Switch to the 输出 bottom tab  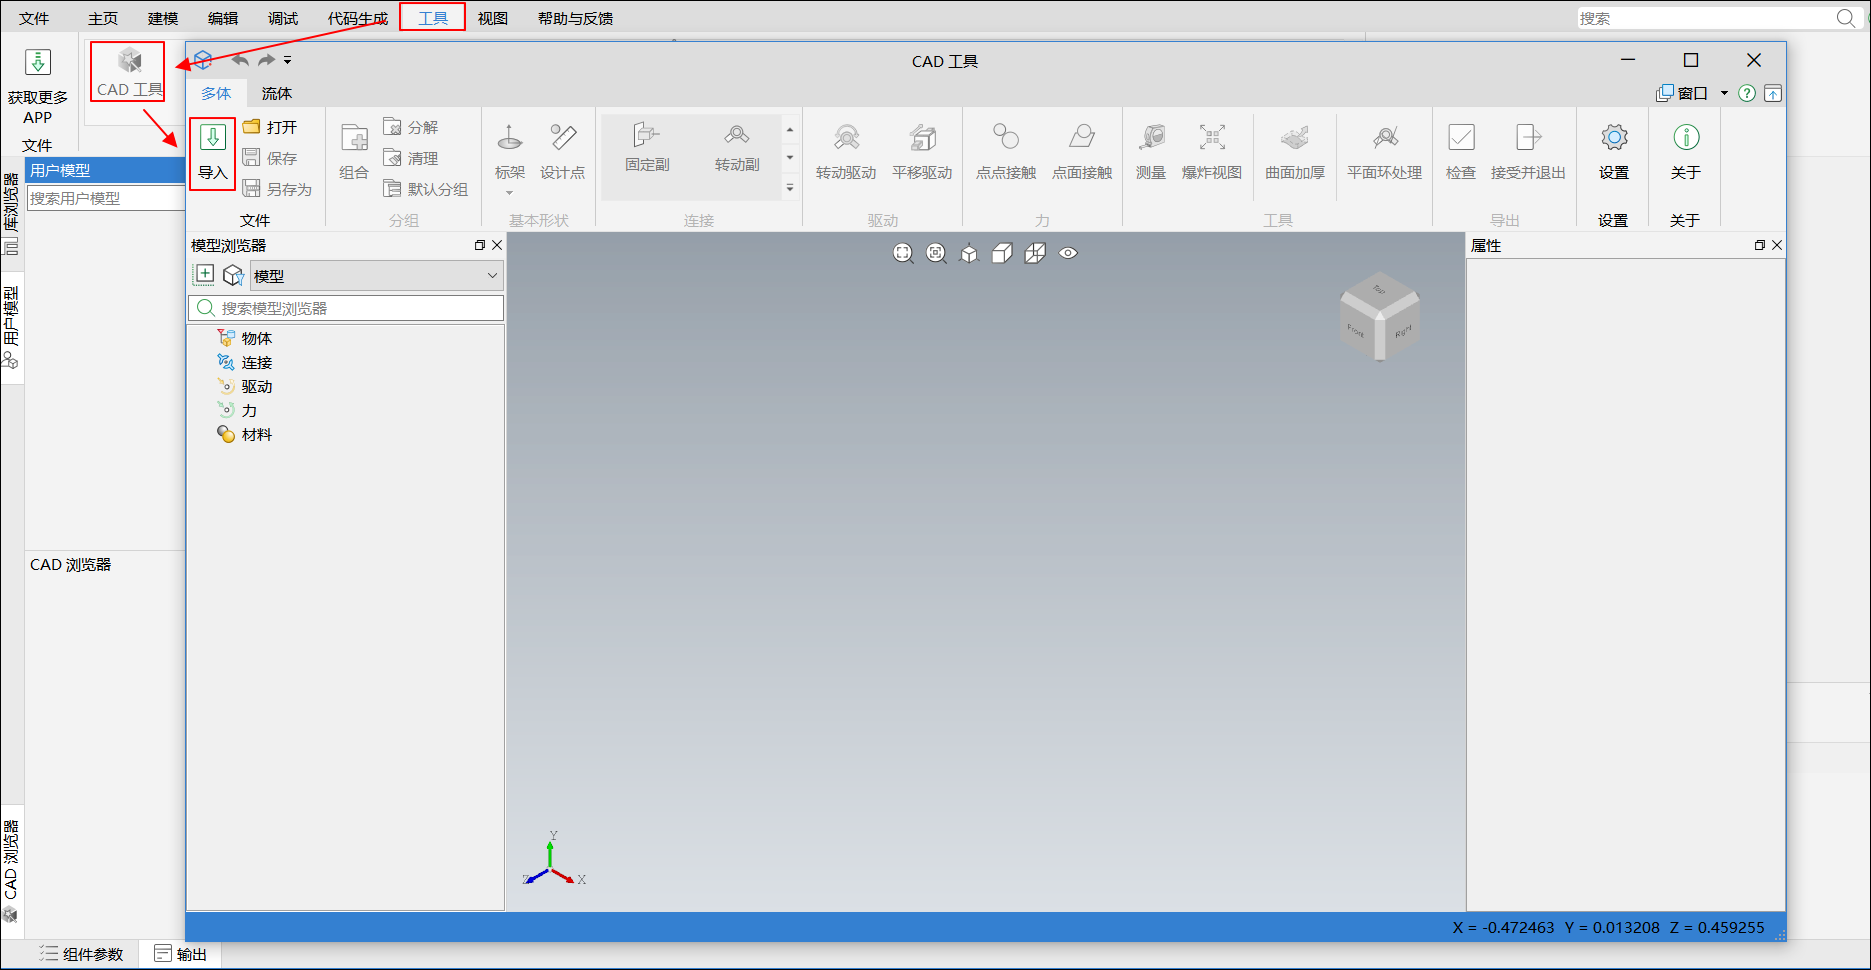[x=181, y=954]
